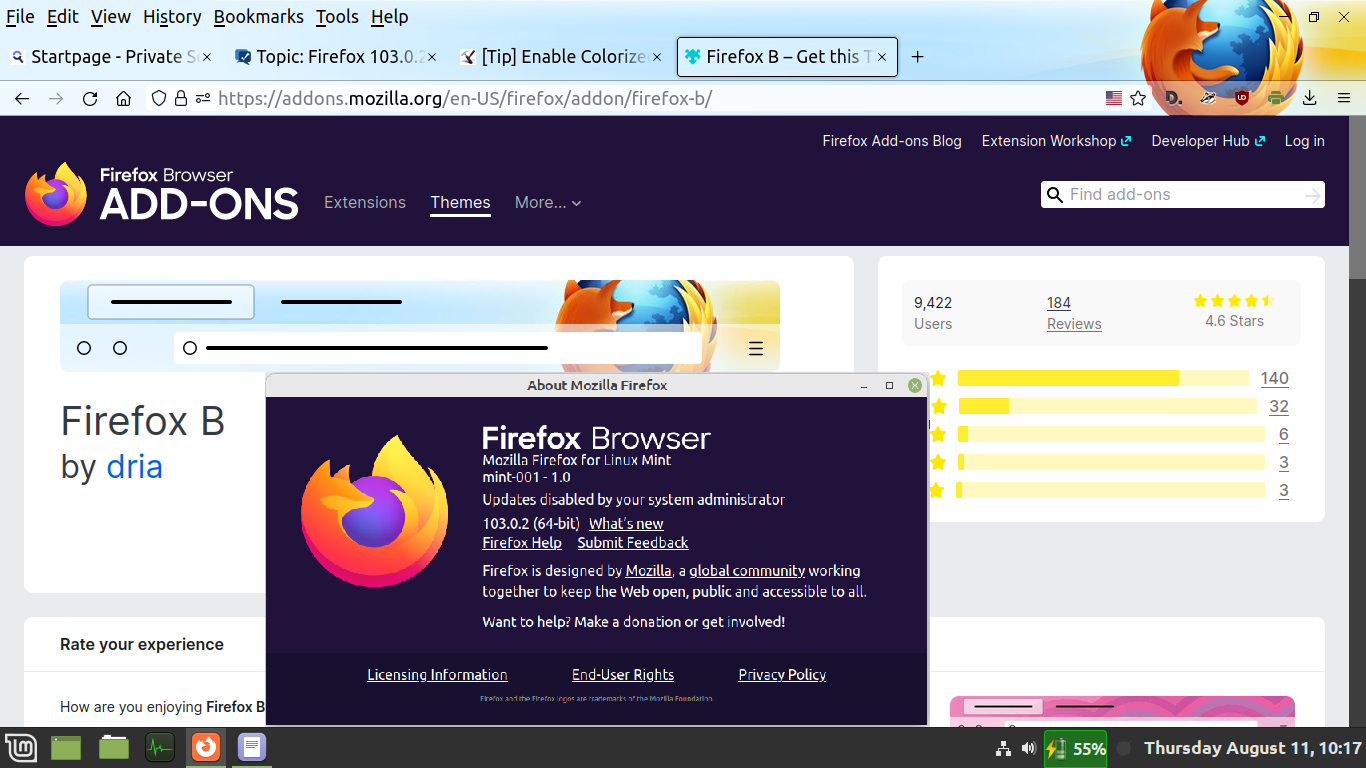The width and height of the screenshot is (1366, 768).
Task: Open the Downloads panel
Action: click(1310, 98)
